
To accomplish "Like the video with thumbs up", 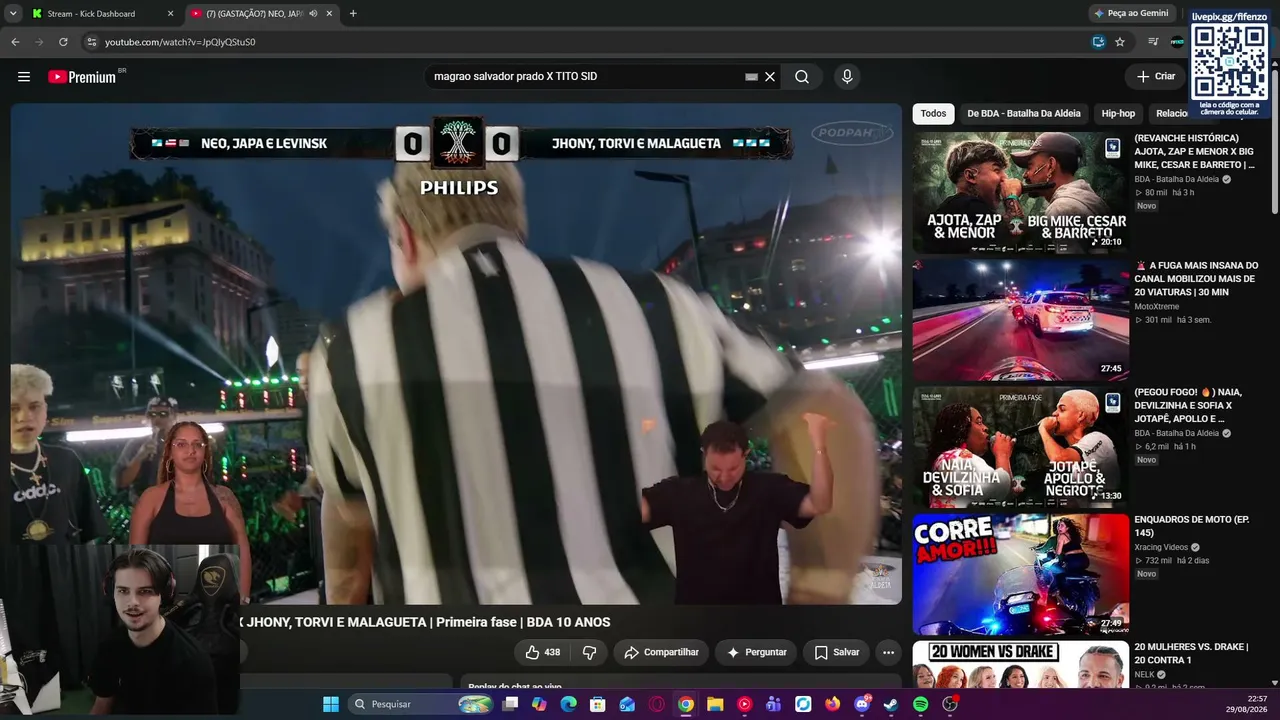I will pos(543,652).
